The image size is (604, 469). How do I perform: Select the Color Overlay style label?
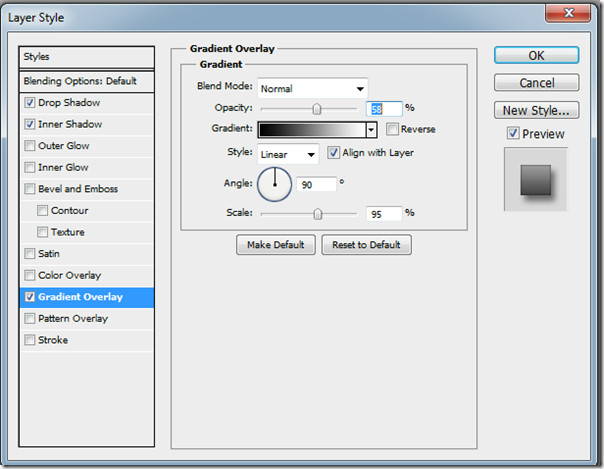69,275
